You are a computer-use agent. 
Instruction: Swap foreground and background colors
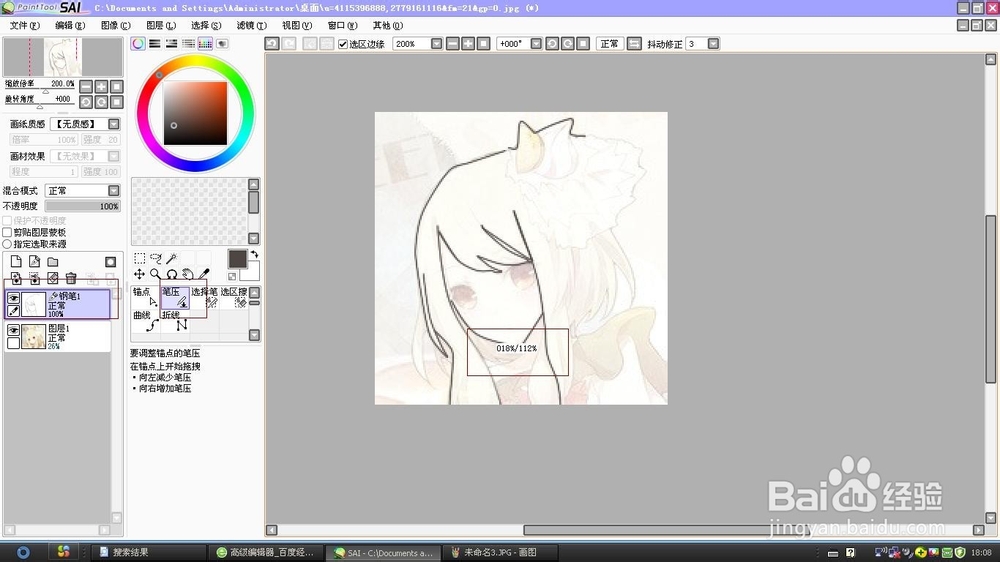click(x=254, y=254)
